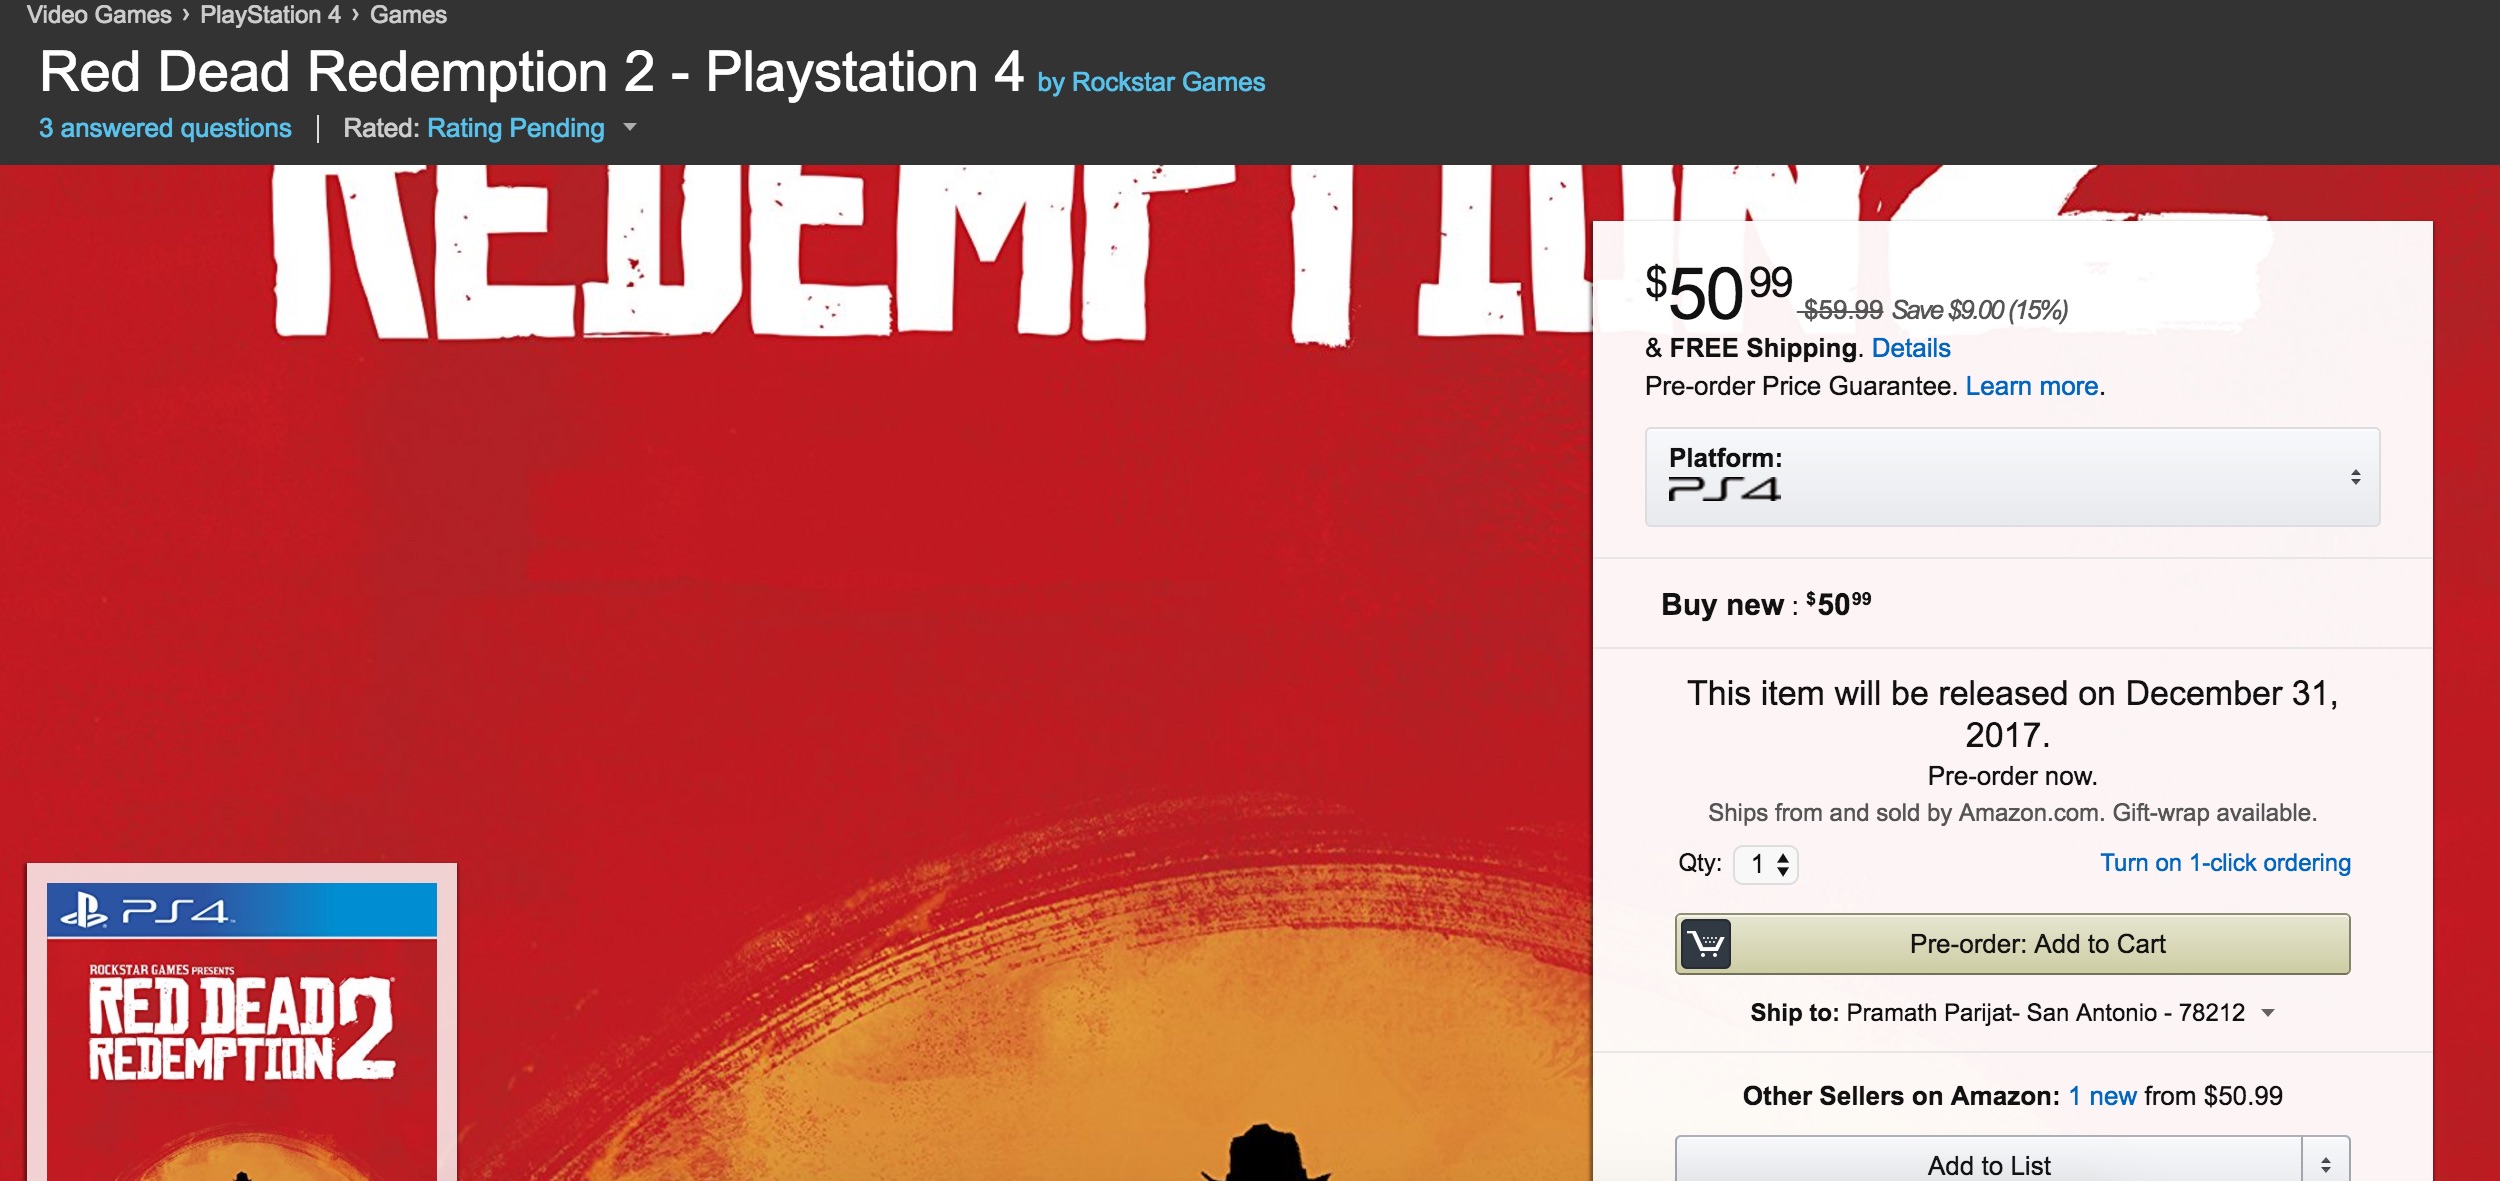Go to the Video Games breadcrumb
2500x1181 pixels.
pos(99,15)
